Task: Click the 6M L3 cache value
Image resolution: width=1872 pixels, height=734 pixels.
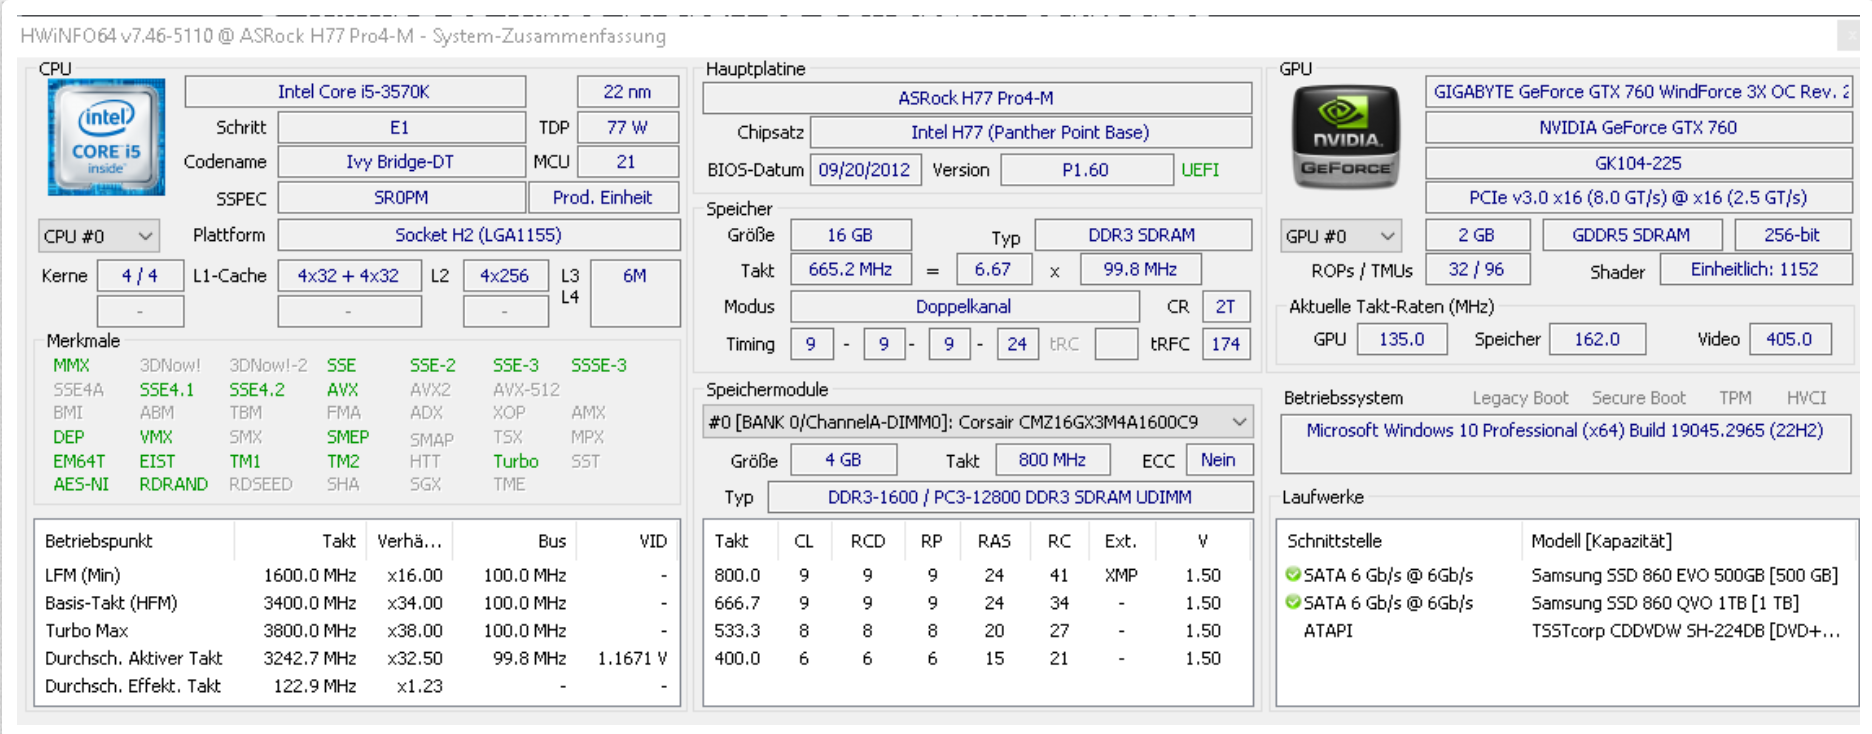Action: [x=635, y=292]
